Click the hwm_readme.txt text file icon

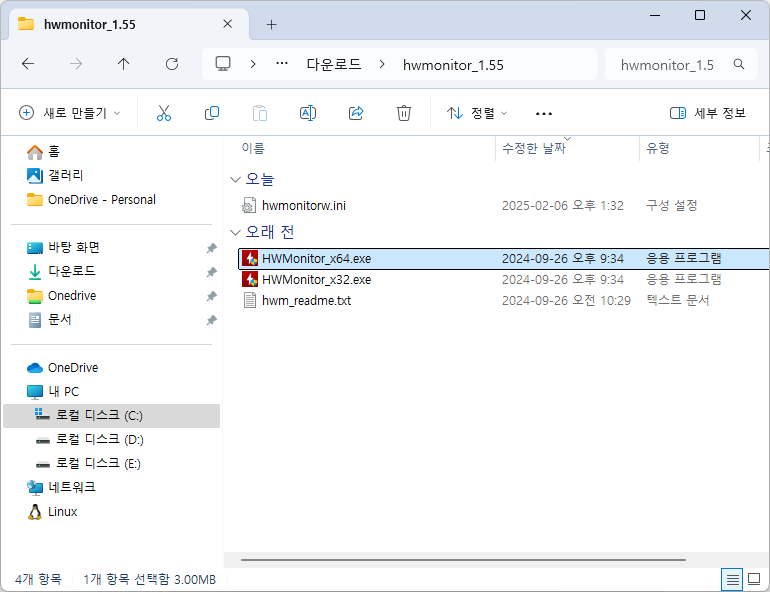250,300
